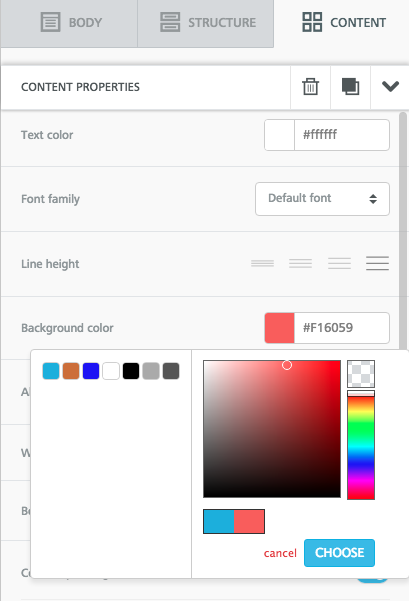Click the Text color swatch box
This screenshot has height=601, width=409.
pos(279,135)
